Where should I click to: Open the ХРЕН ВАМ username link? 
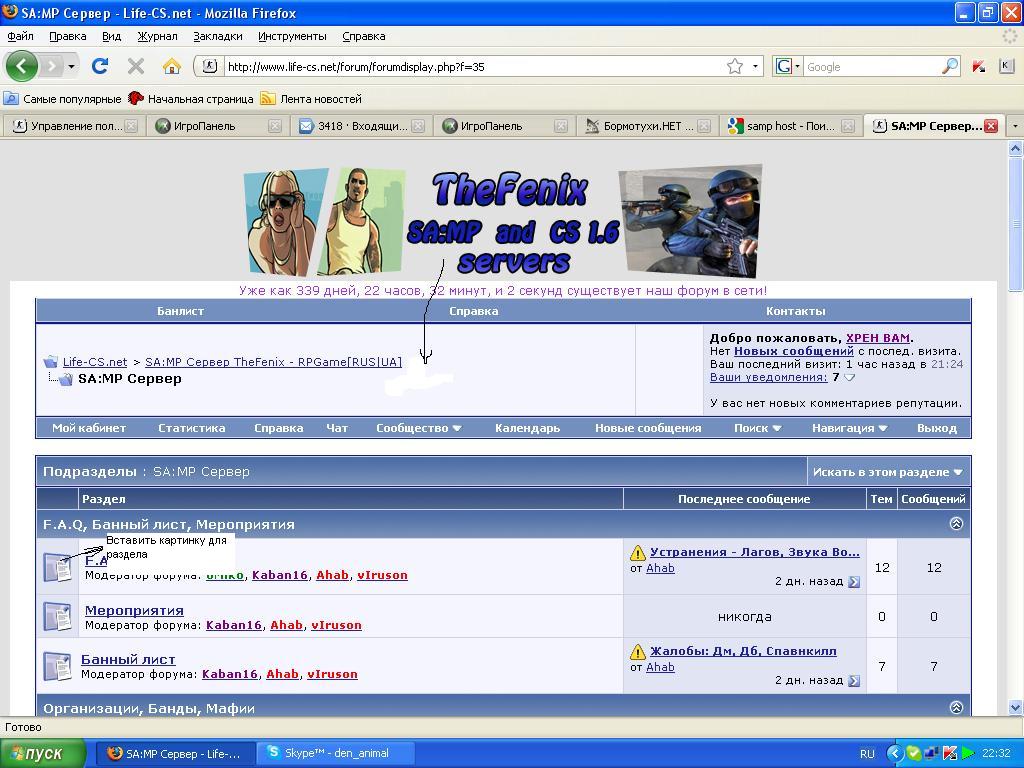(878, 338)
